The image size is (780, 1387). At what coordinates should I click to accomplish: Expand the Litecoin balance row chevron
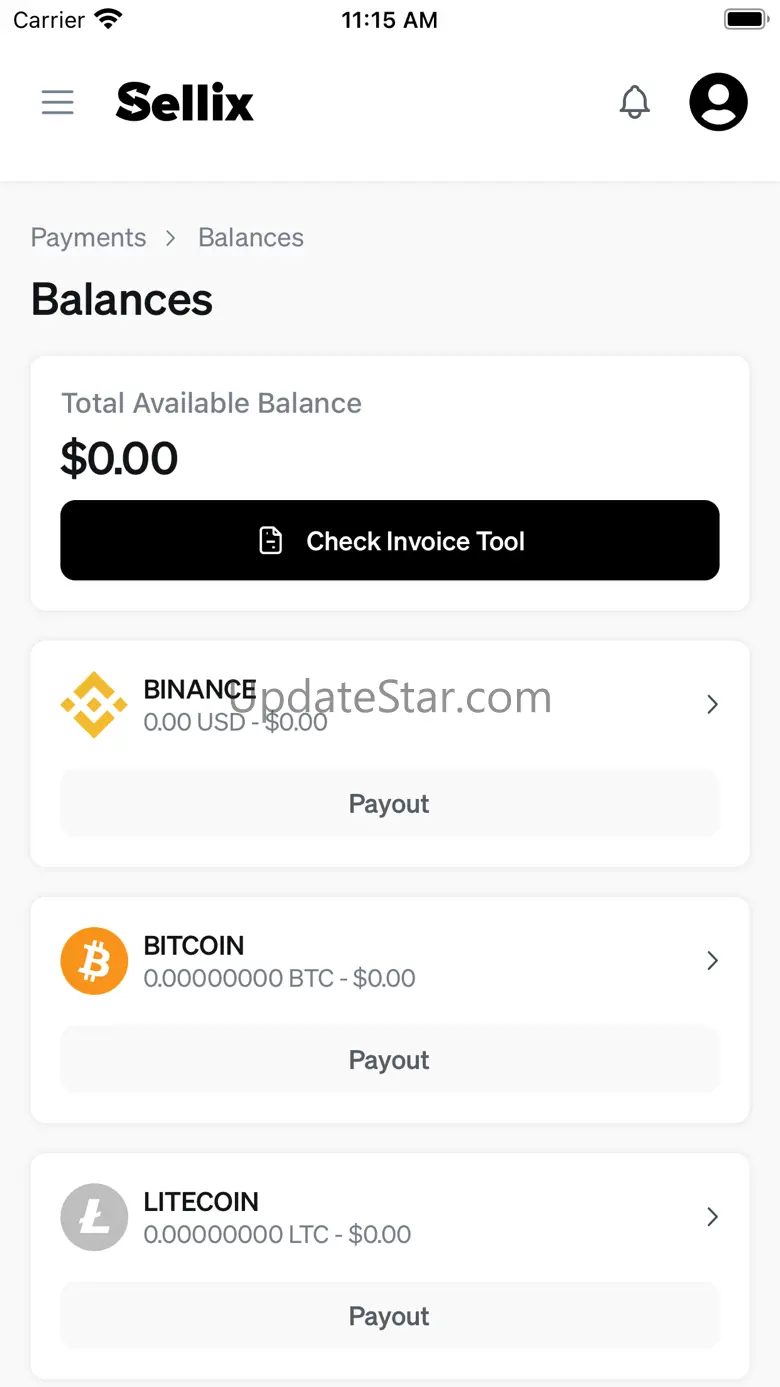(712, 1217)
